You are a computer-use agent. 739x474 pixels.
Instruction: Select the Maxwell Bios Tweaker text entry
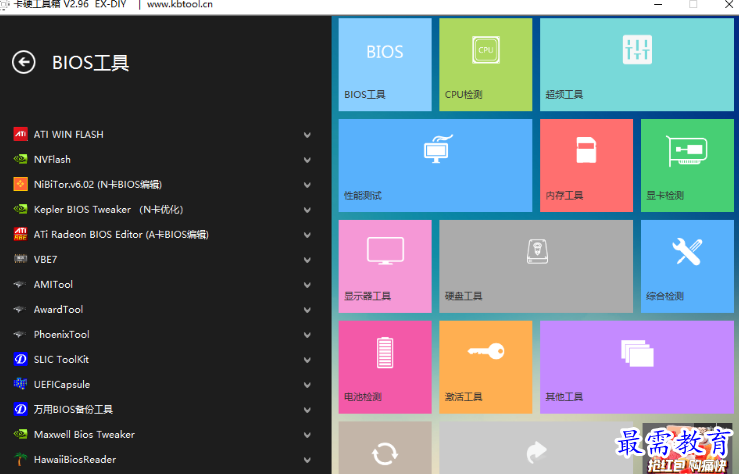click(x=84, y=434)
